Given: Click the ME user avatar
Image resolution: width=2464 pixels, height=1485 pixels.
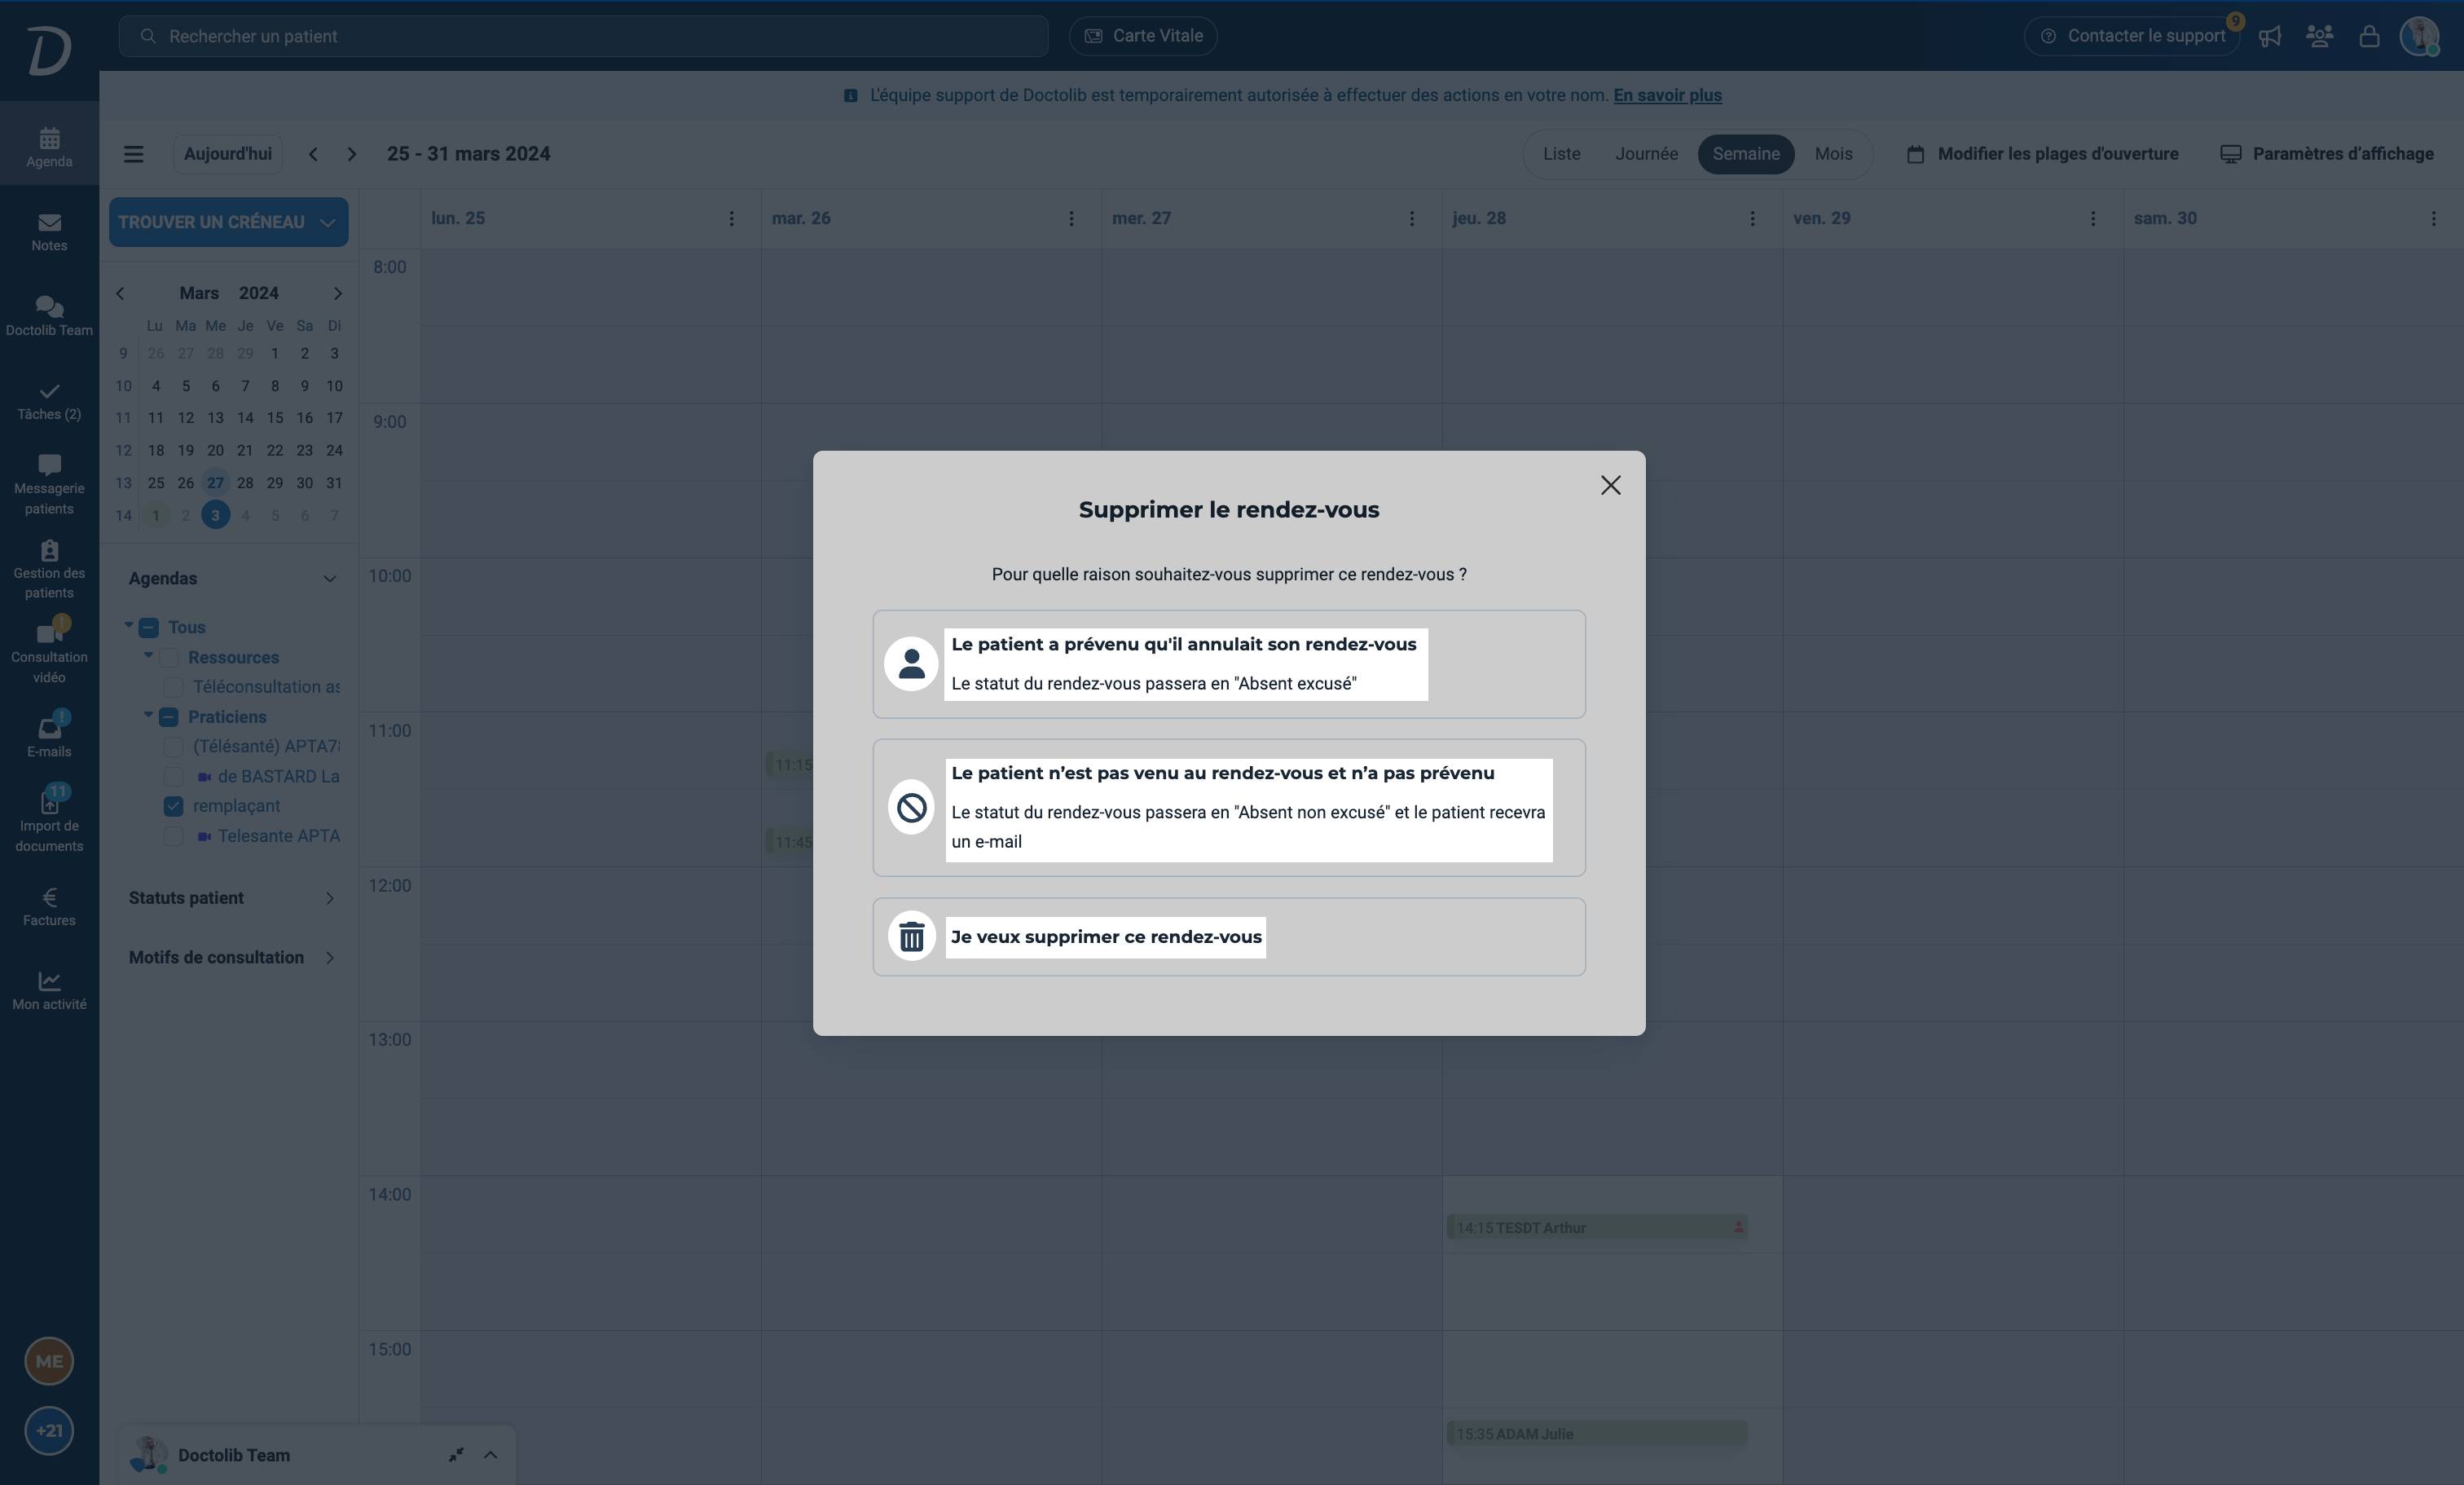Looking at the screenshot, I should tap(49, 1361).
